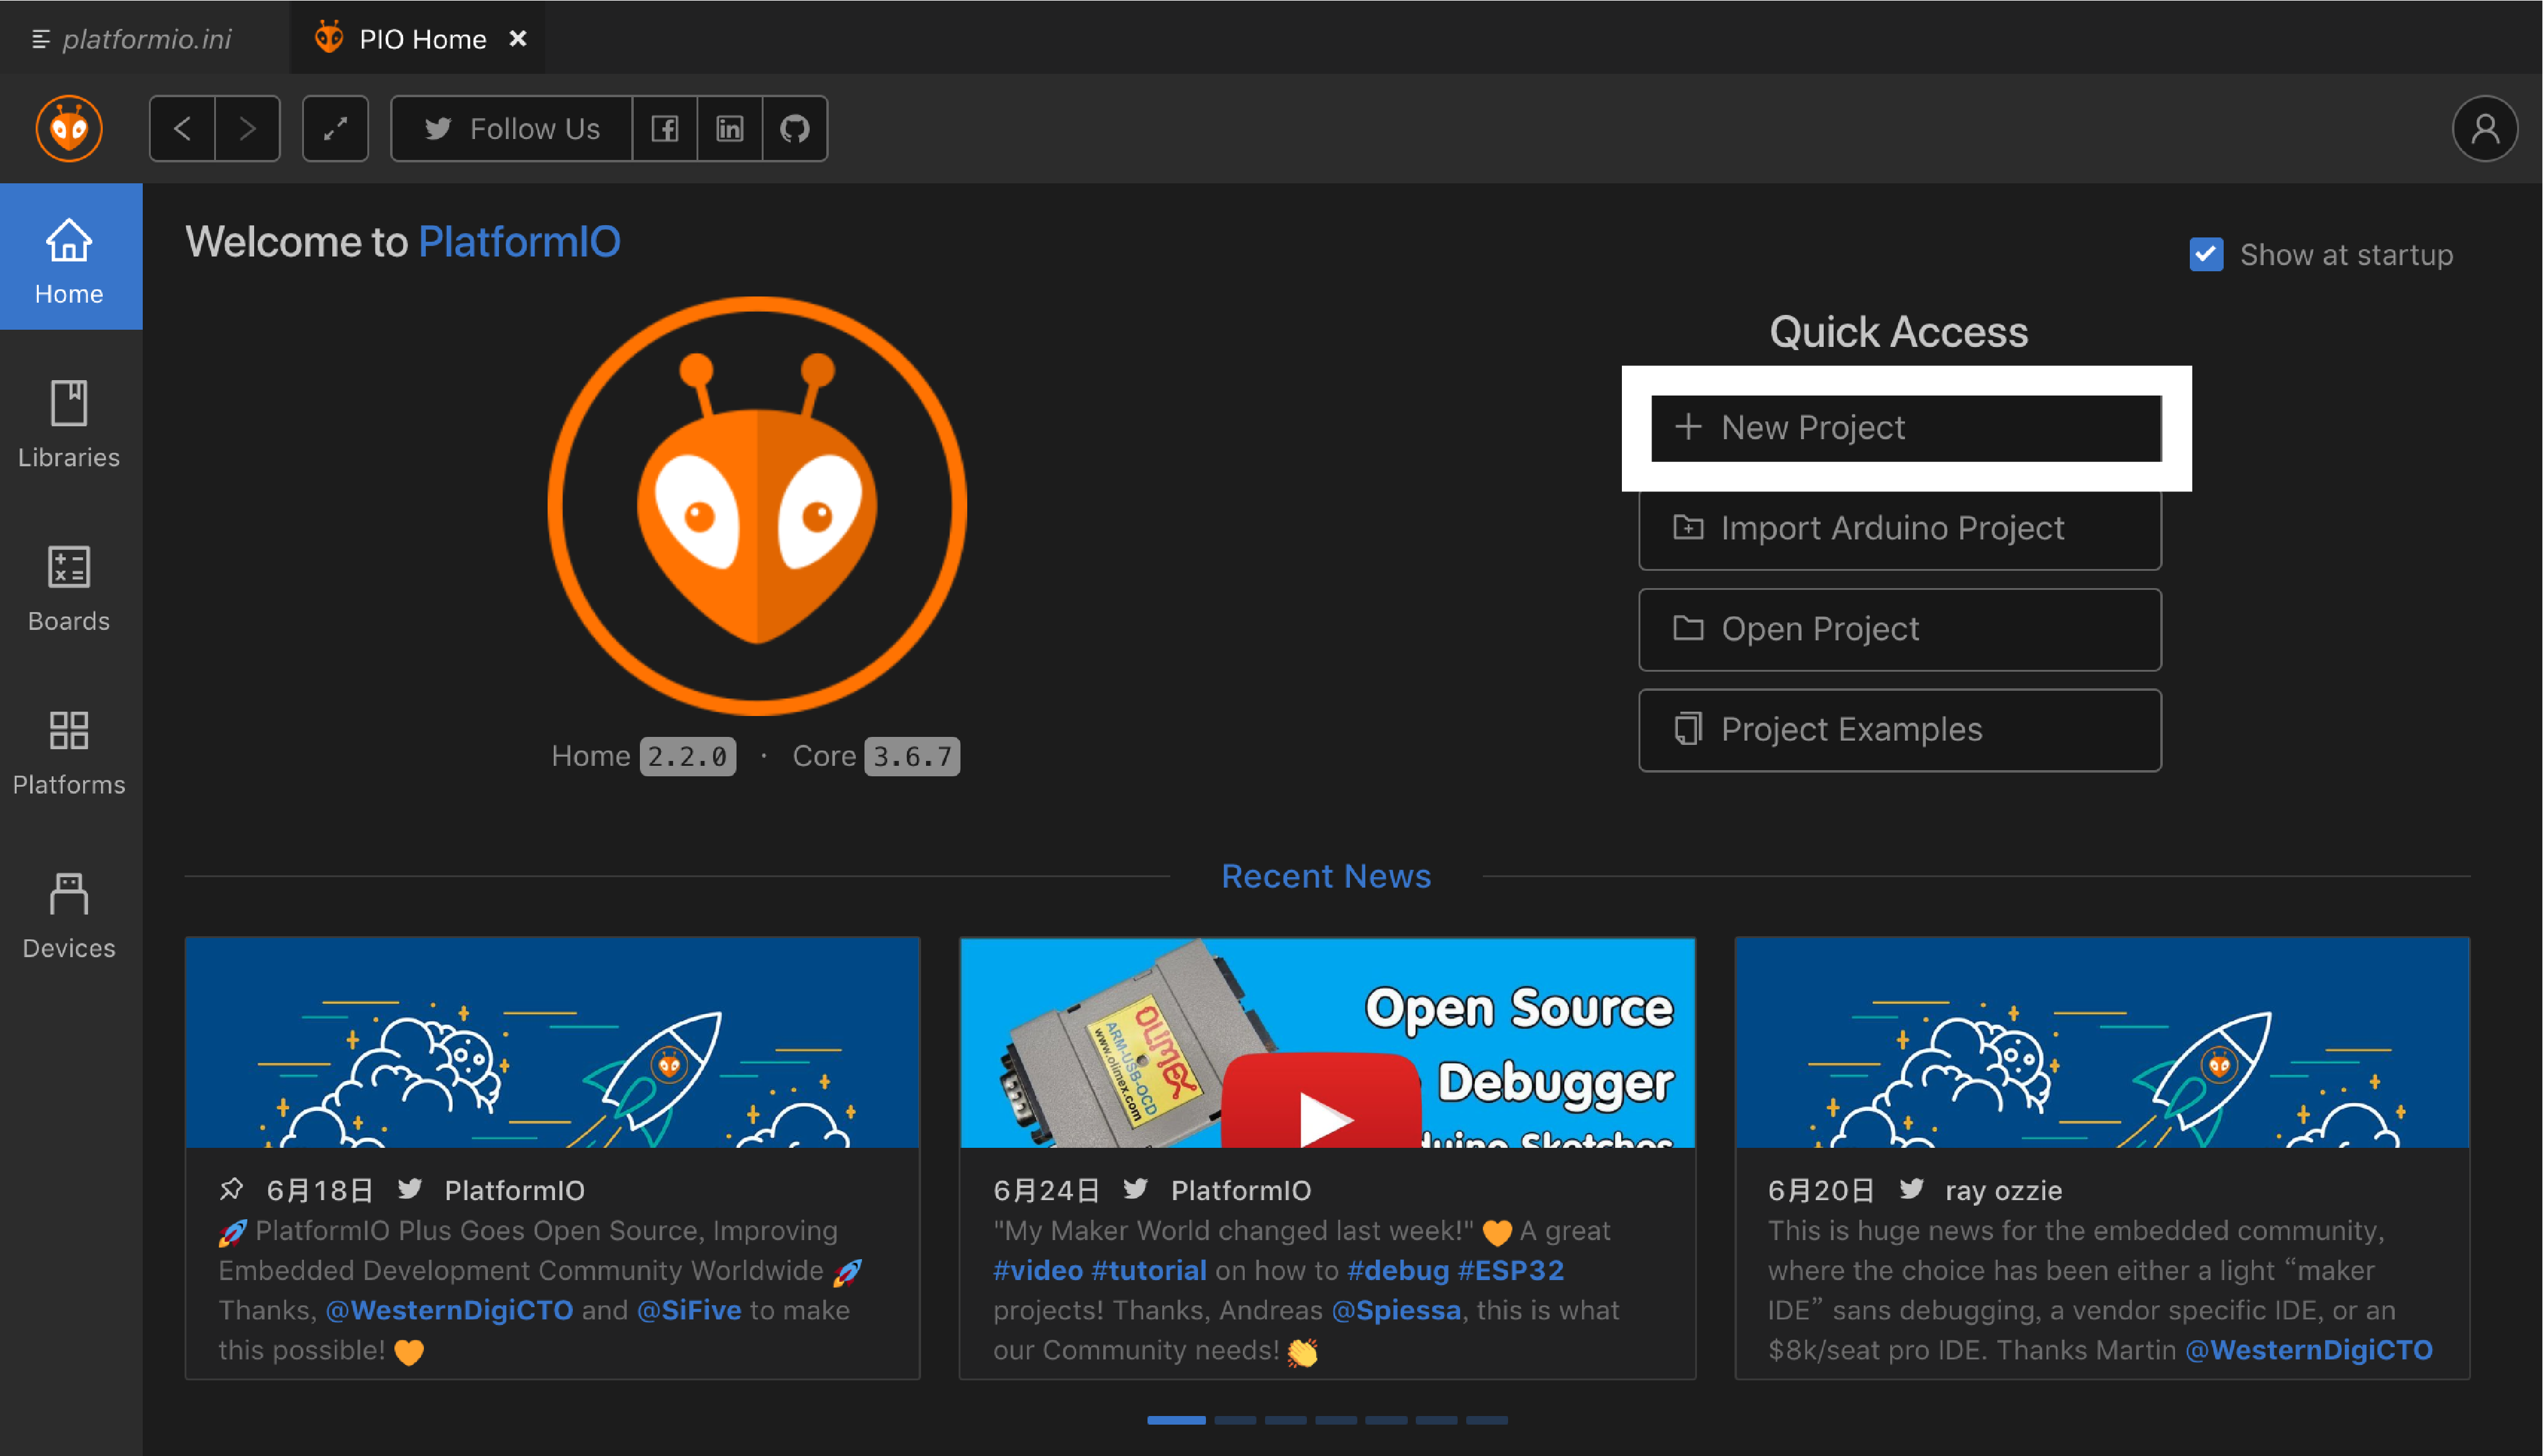This screenshot has width=2543, height=1456.
Task: Open the Project Examples button
Action: pos(1899,730)
